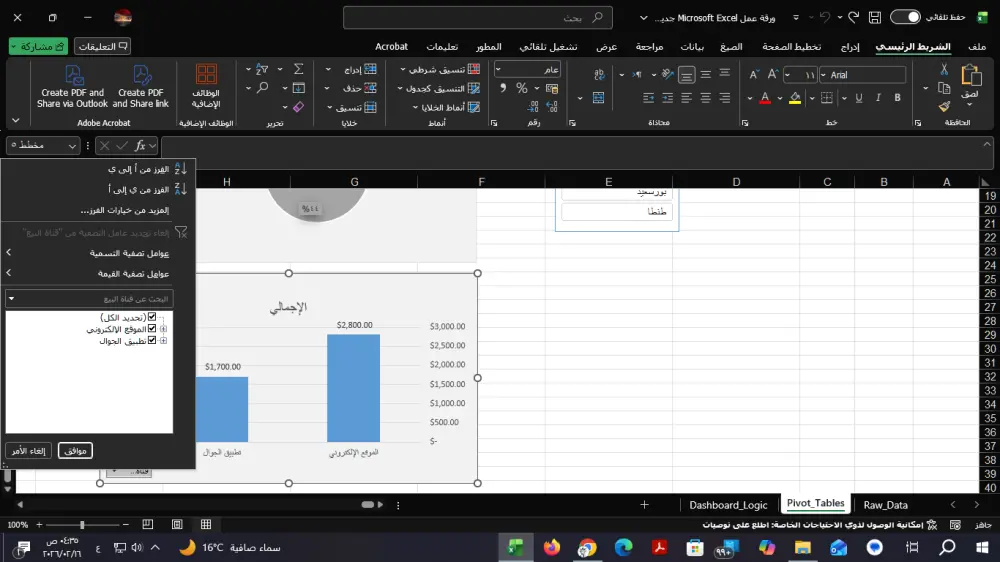Click the Cut scissors icon

(x=944, y=69)
